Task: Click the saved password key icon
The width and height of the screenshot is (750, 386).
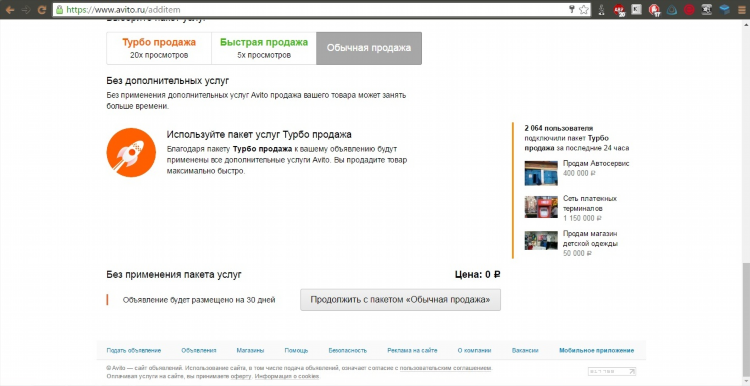Action: click(x=572, y=9)
